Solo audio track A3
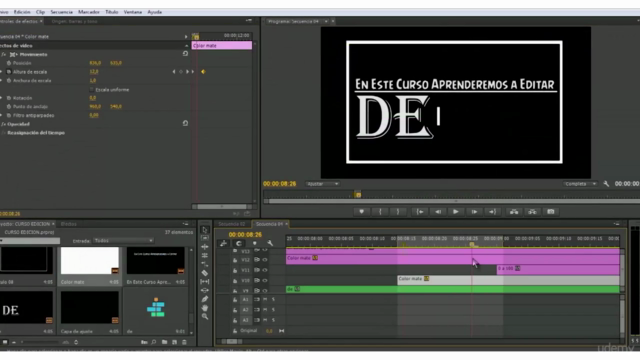 (x=273, y=320)
